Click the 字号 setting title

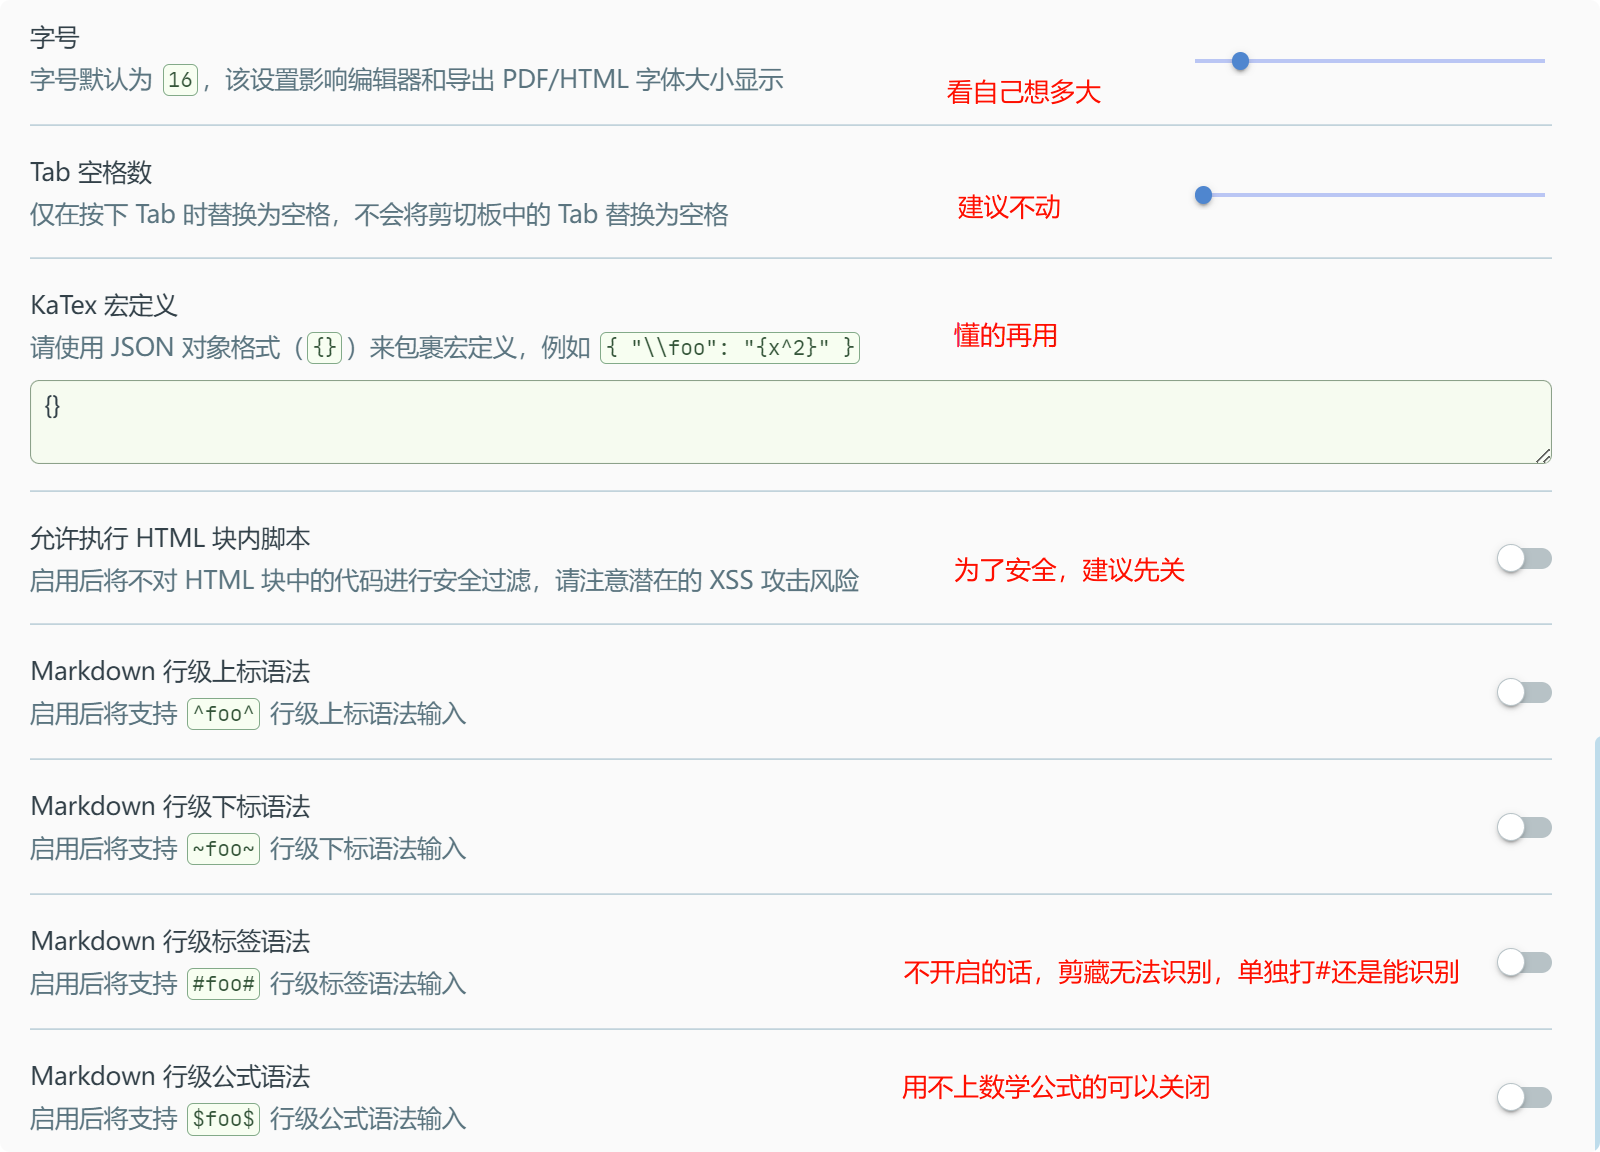point(54,38)
